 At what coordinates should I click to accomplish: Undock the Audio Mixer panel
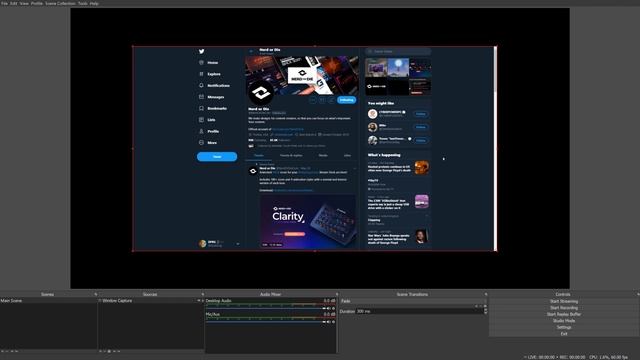click(x=337, y=294)
